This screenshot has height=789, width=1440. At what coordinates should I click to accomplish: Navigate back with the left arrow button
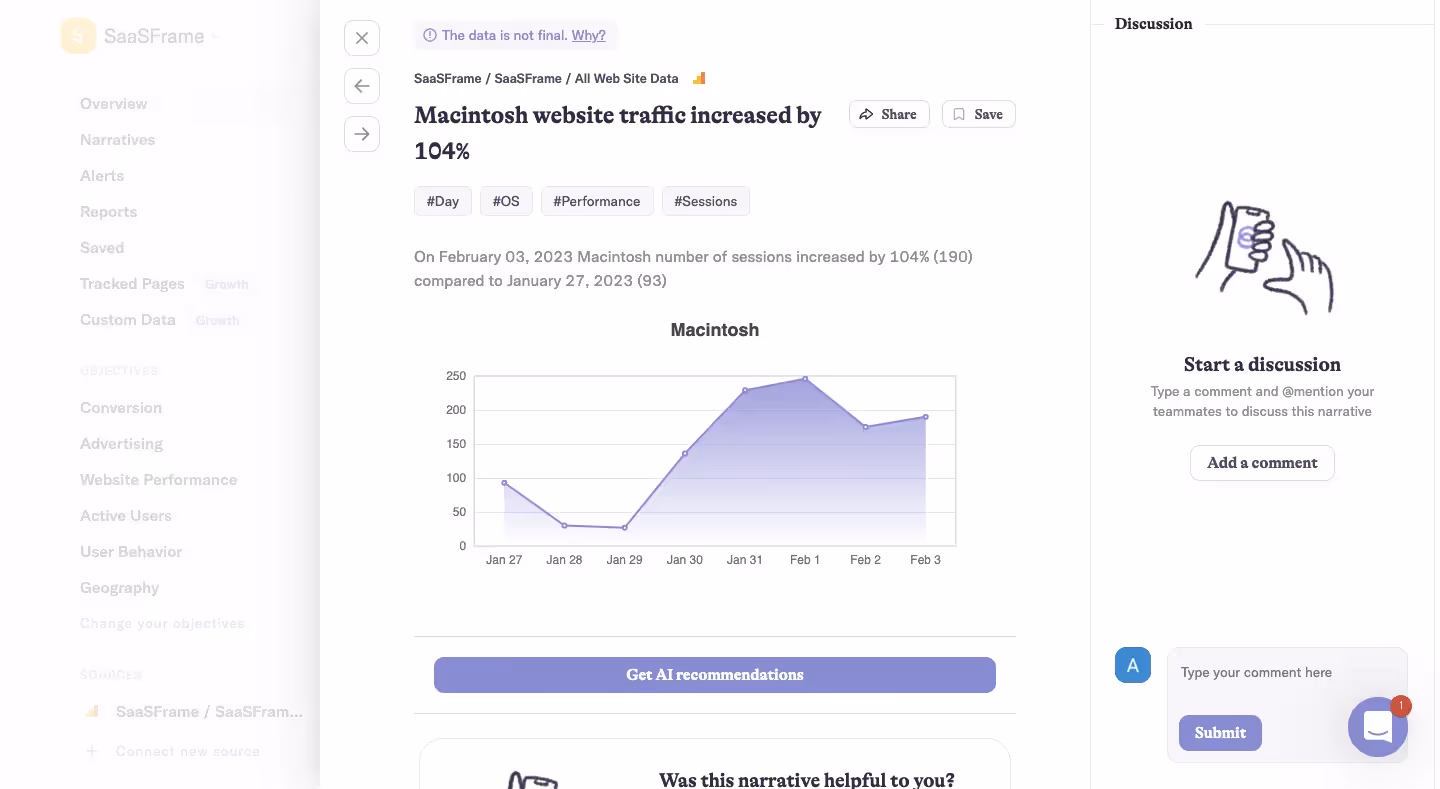coord(362,86)
